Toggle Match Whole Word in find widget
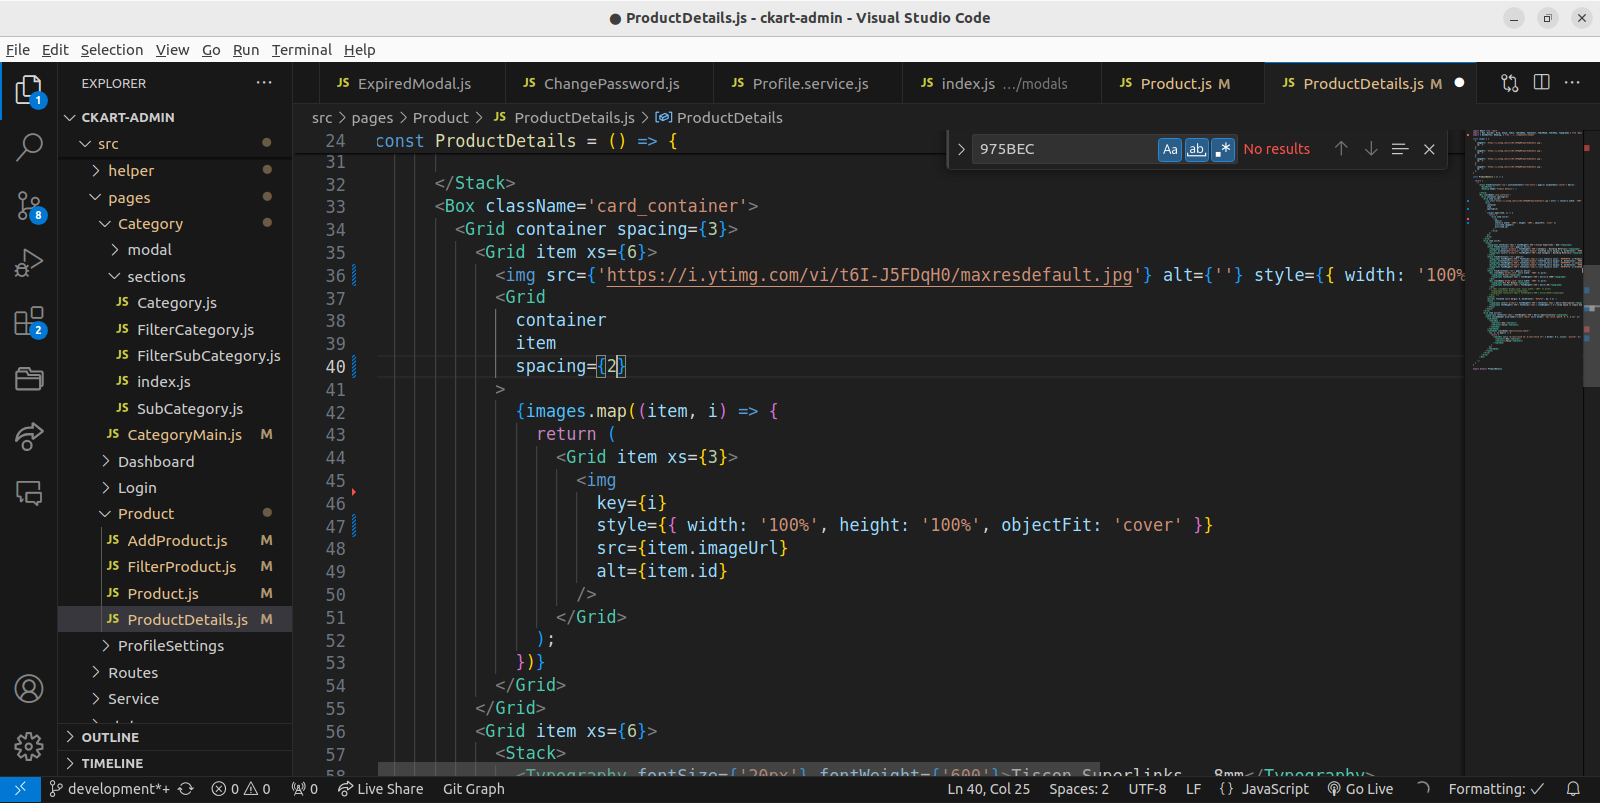 1196,149
